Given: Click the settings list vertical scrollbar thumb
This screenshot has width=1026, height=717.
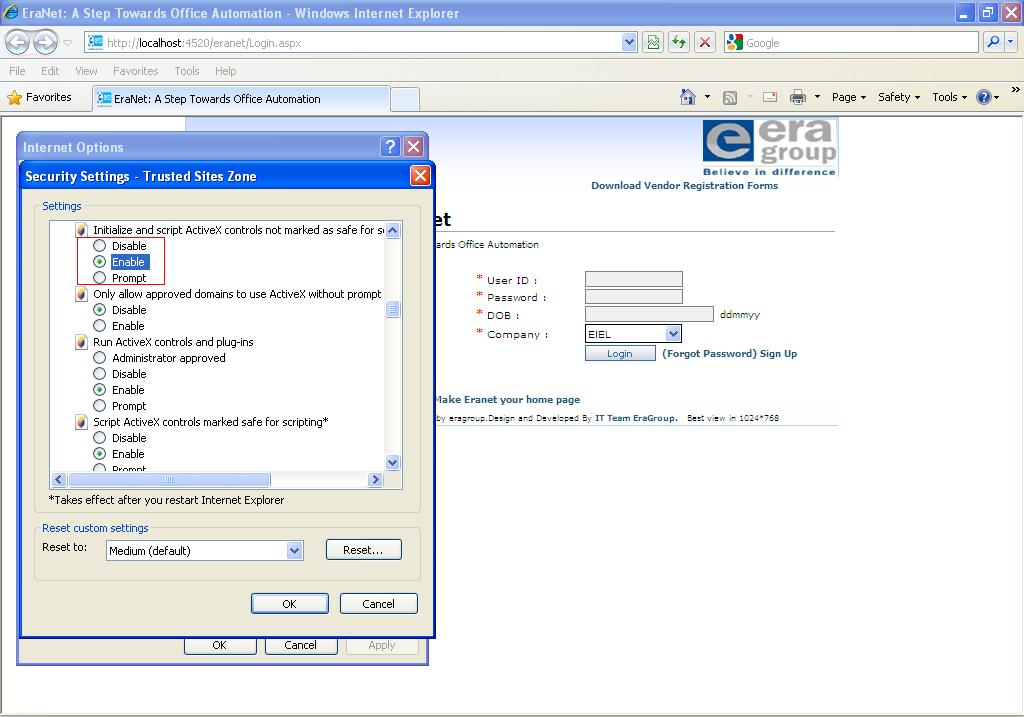Looking at the screenshot, I should [393, 309].
